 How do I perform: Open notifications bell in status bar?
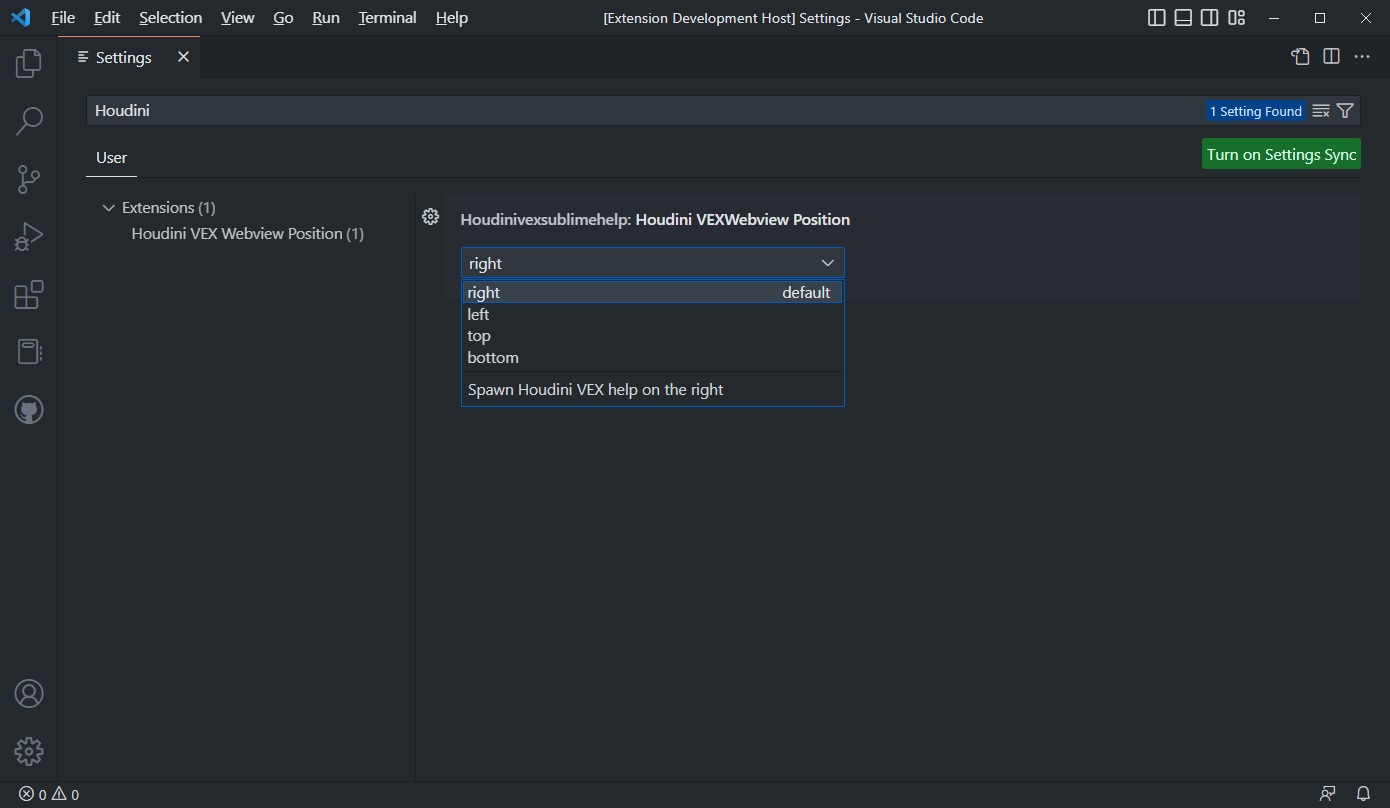point(1363,794)
